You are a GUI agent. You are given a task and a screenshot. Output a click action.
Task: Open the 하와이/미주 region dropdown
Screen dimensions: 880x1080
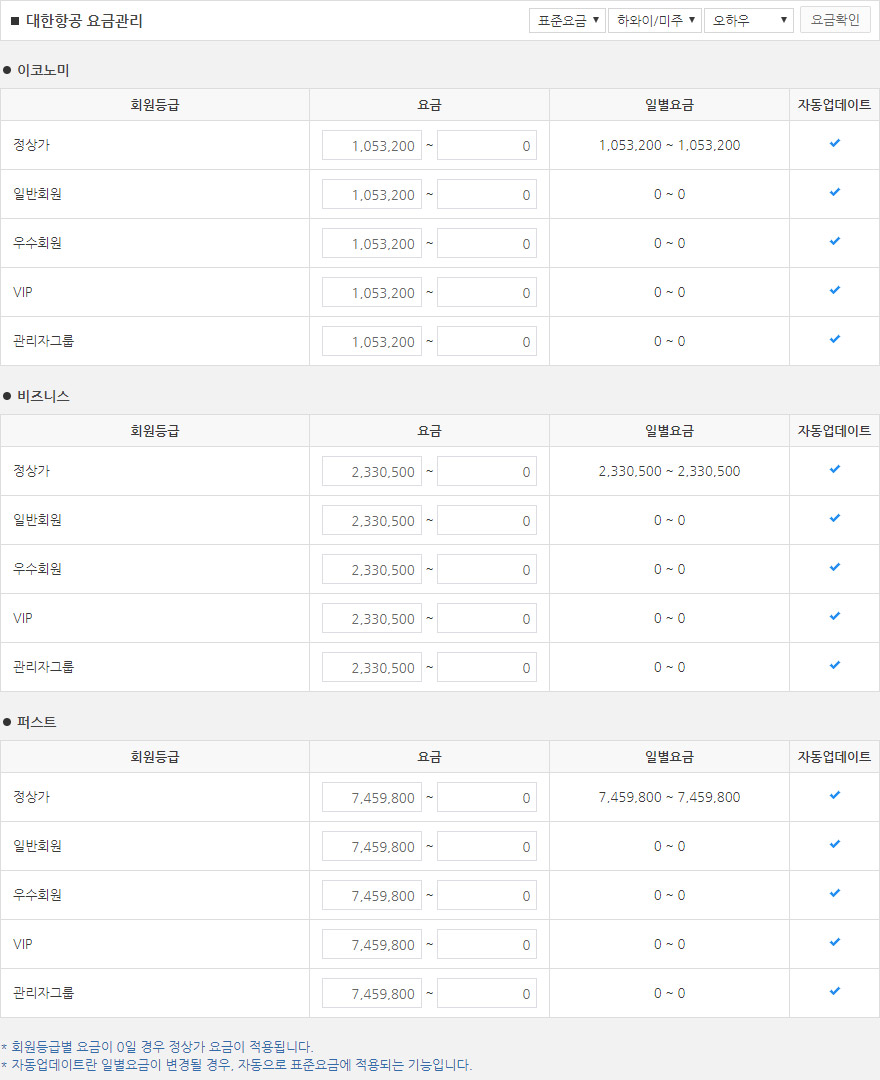point(654,21)
